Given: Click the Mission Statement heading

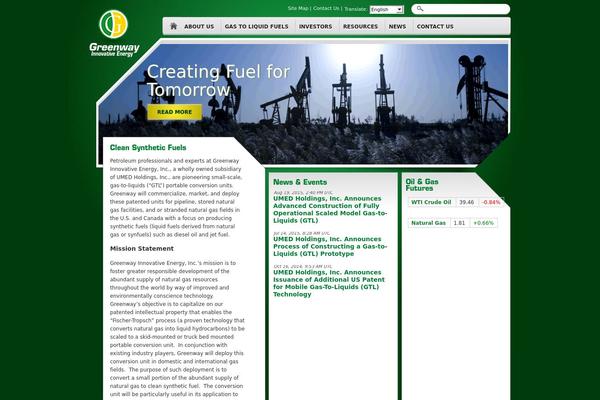Looking at the screenshot, I should pyautogui.click(x=142, y=248).
